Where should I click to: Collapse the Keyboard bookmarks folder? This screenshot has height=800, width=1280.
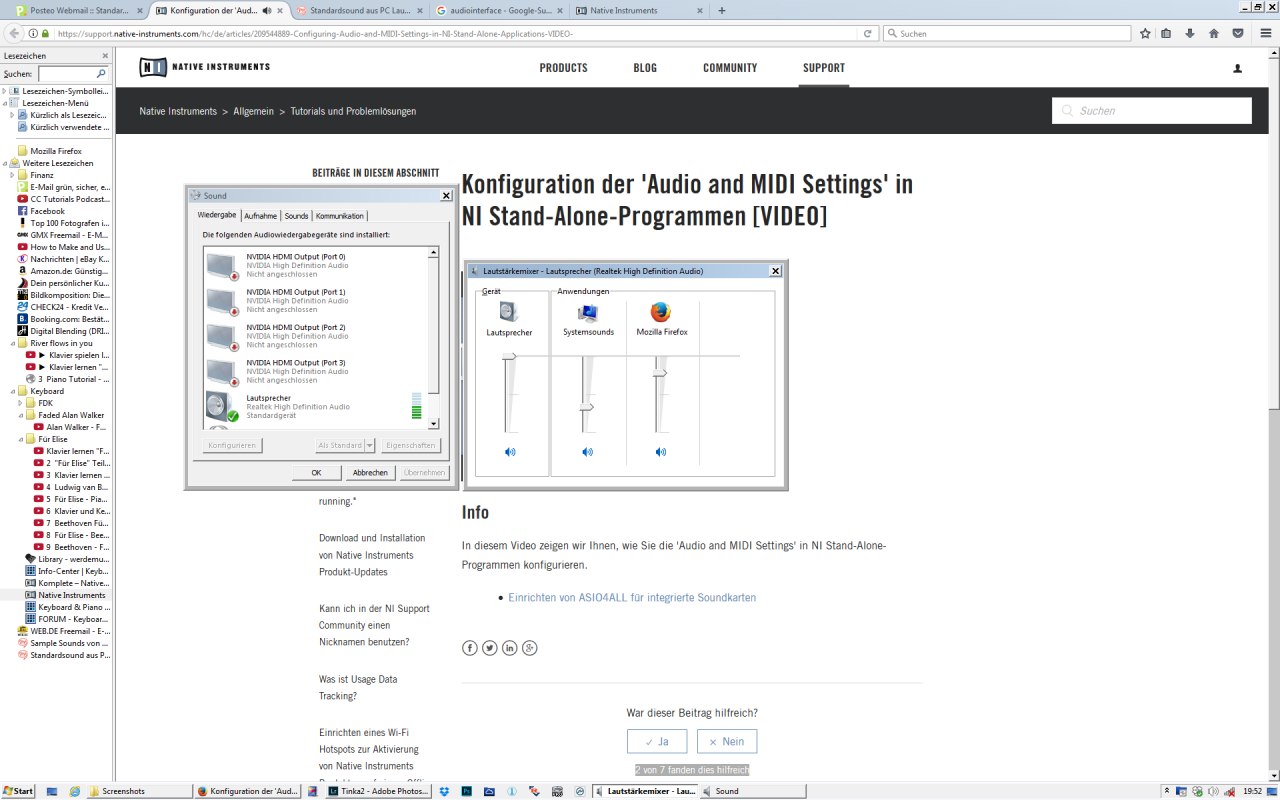13,391
